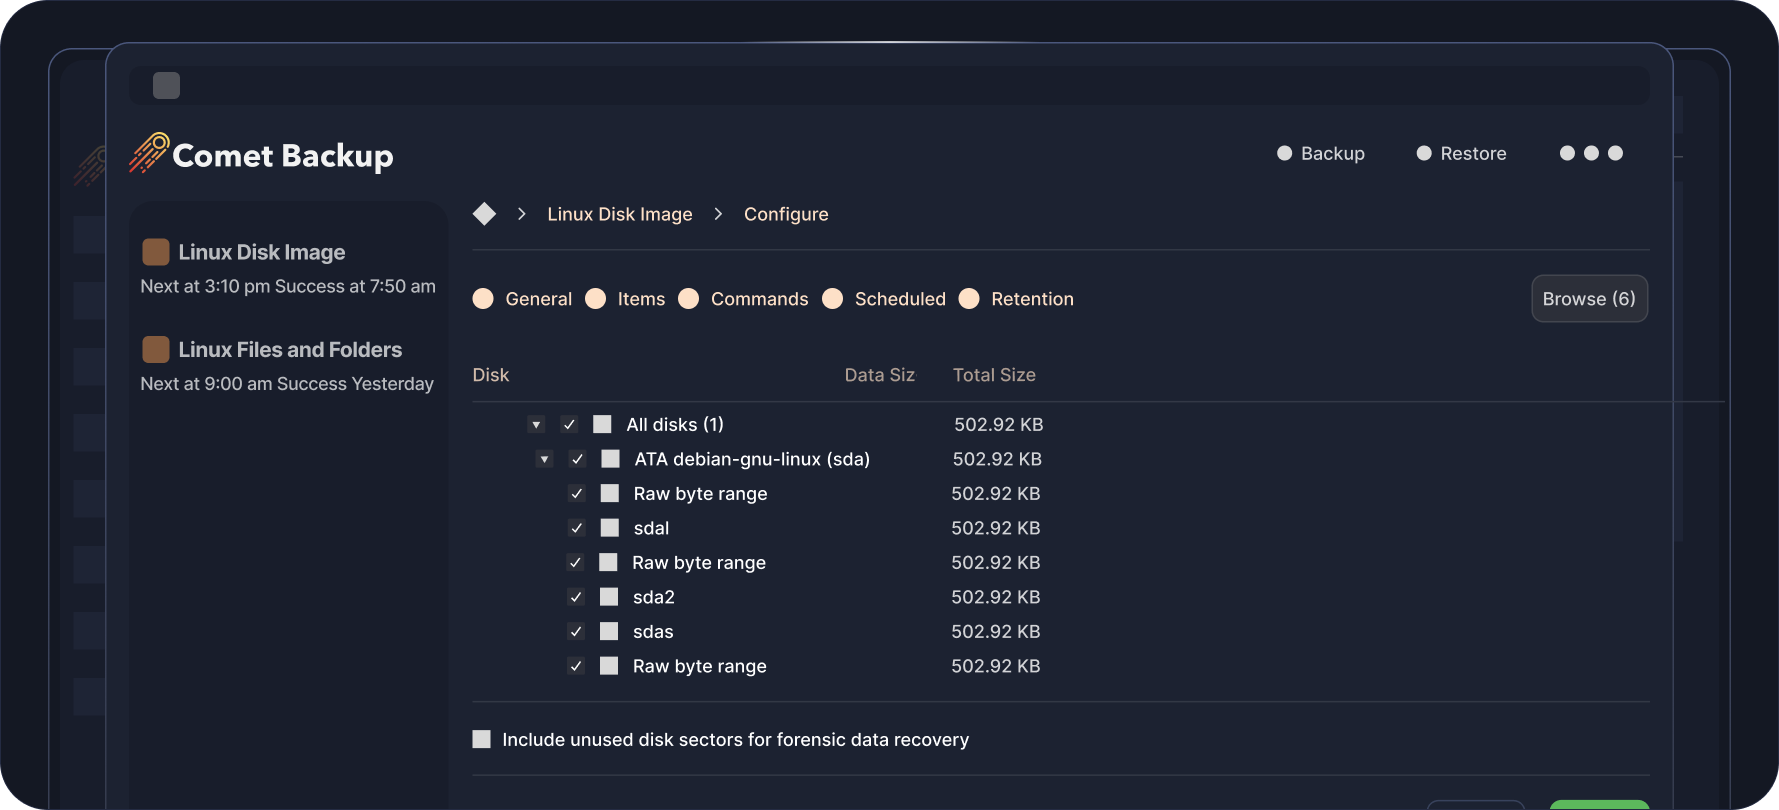
Task: Collapse the All disks tree node
Action: coord(536,425)
